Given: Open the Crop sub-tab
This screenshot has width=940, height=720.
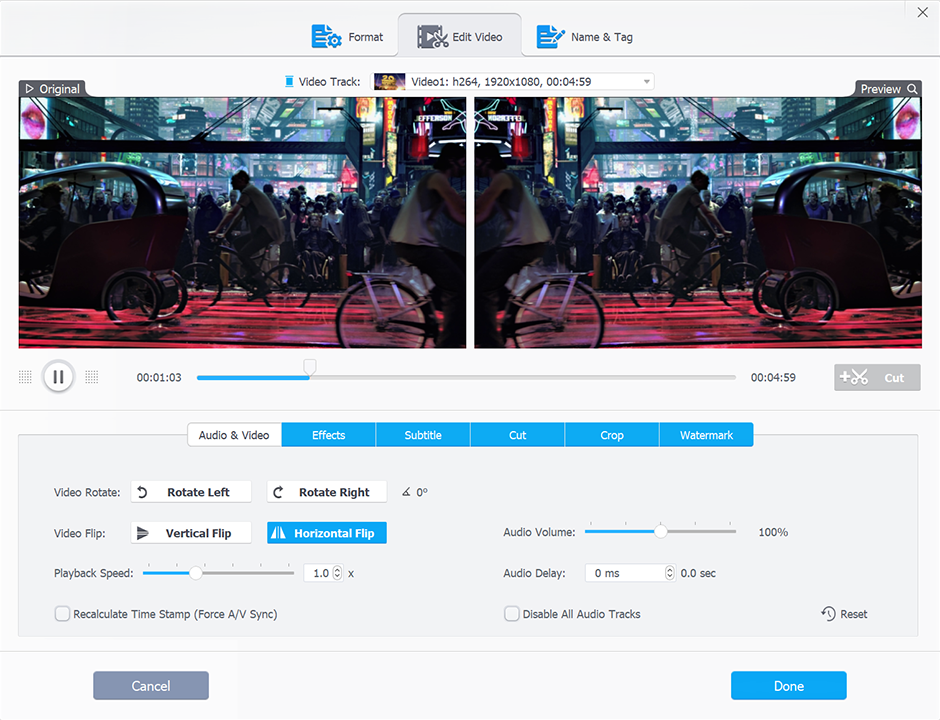Looking at the screenshot, I should (x=612, y=435).
